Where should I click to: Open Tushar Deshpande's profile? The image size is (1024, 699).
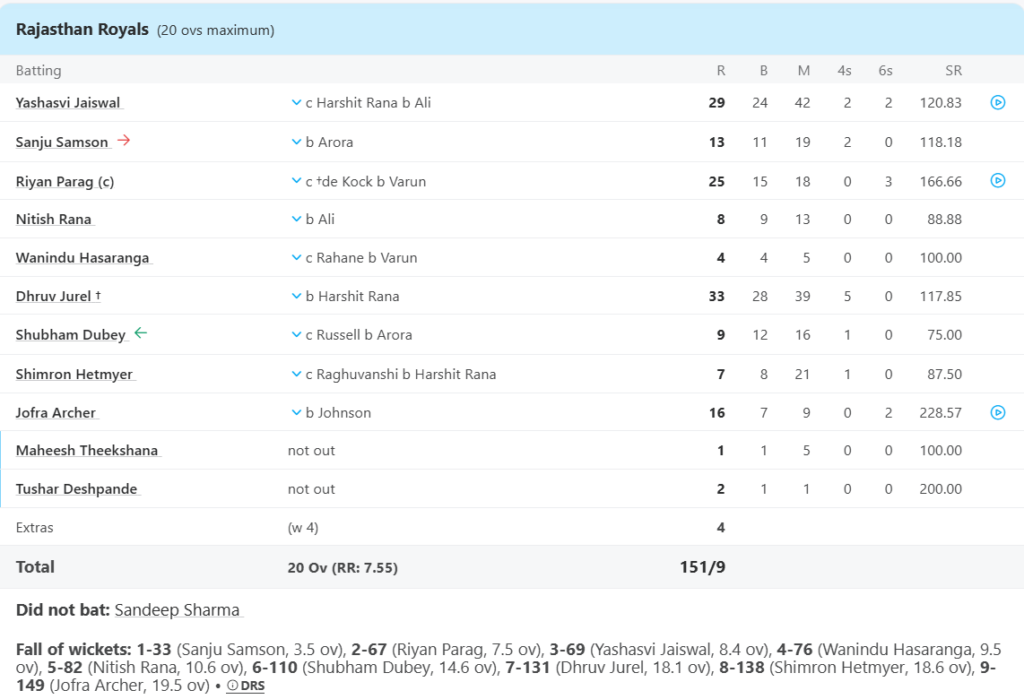(x=77, y=489)
